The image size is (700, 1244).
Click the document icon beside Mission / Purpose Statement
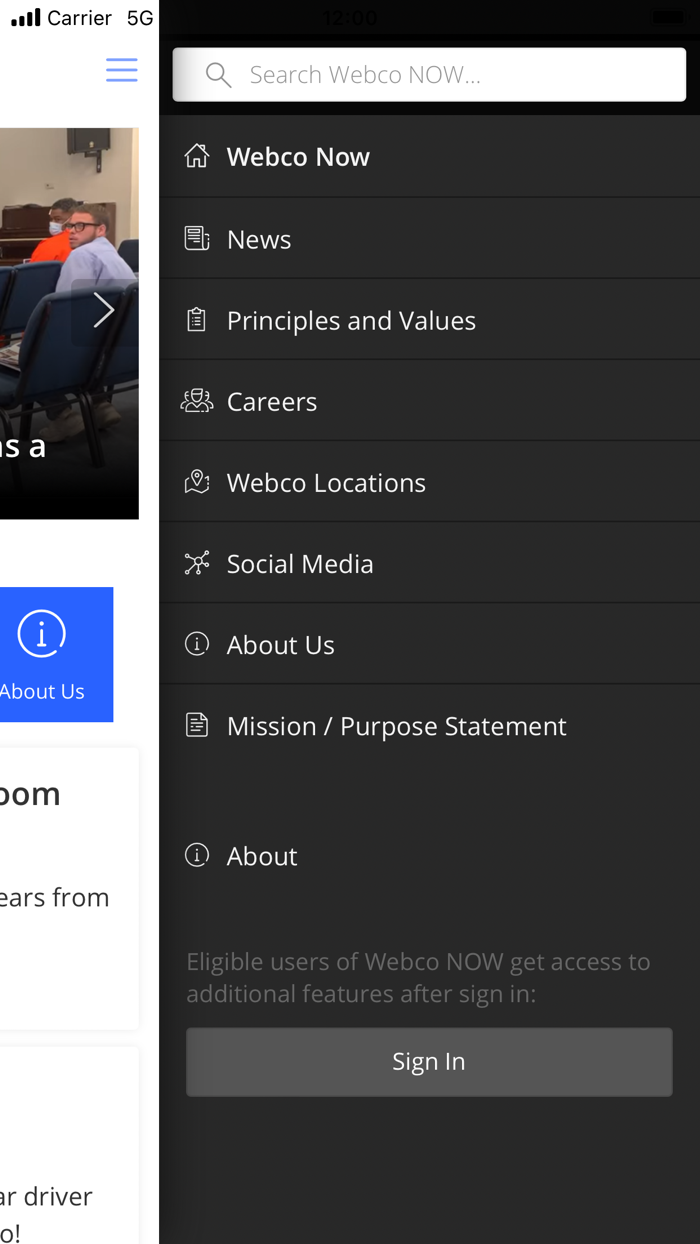197,725
